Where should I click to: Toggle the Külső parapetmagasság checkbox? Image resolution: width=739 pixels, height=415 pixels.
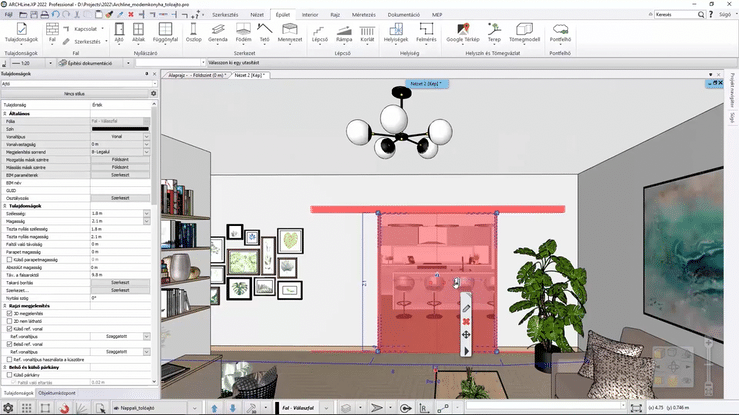[x=10, y=260]
